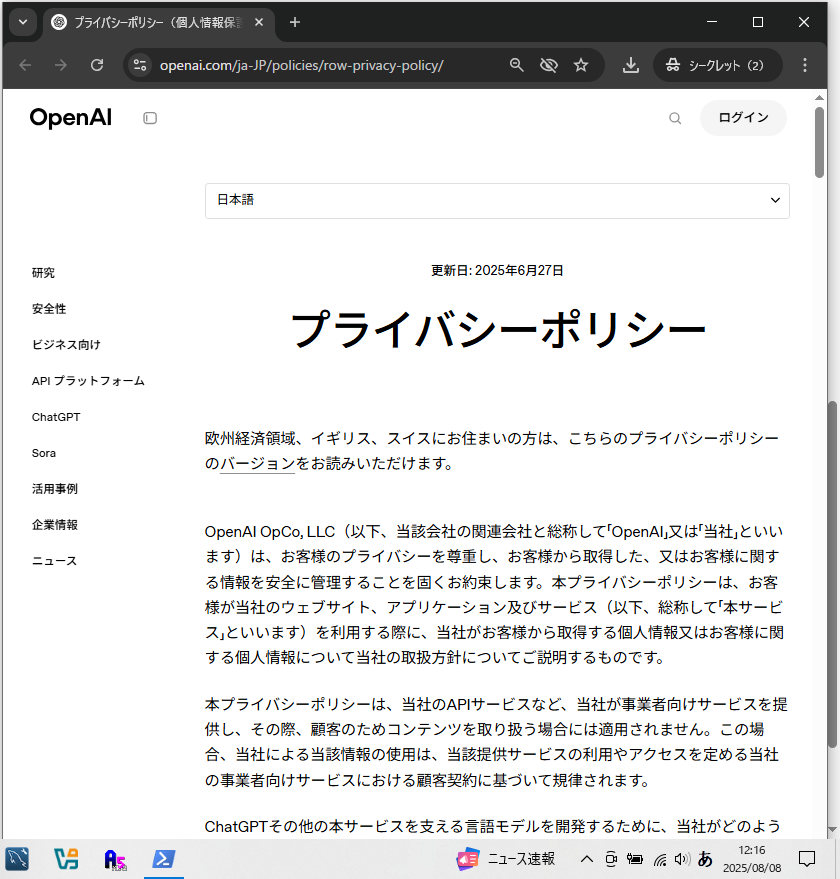Open the tab search dropdown arrow
840x879 pixels.
click(23, 22)
